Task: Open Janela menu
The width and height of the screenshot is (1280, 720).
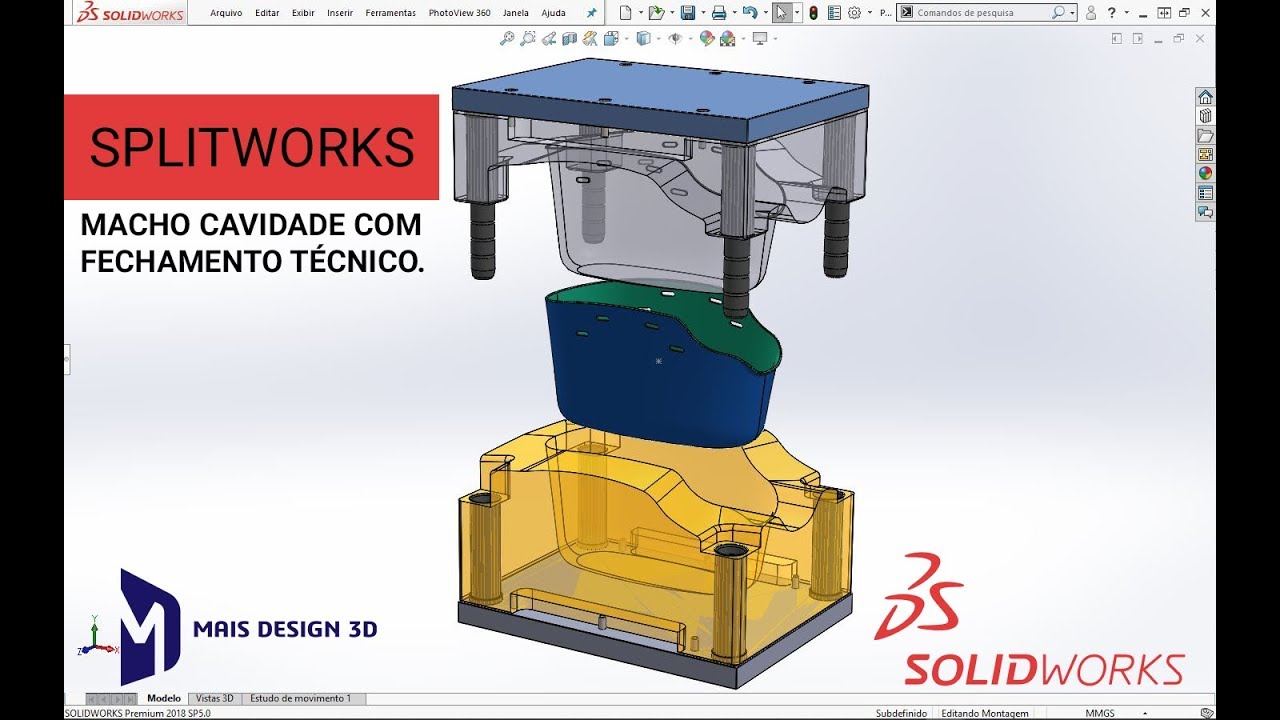Action: click(x=516, y=13)
